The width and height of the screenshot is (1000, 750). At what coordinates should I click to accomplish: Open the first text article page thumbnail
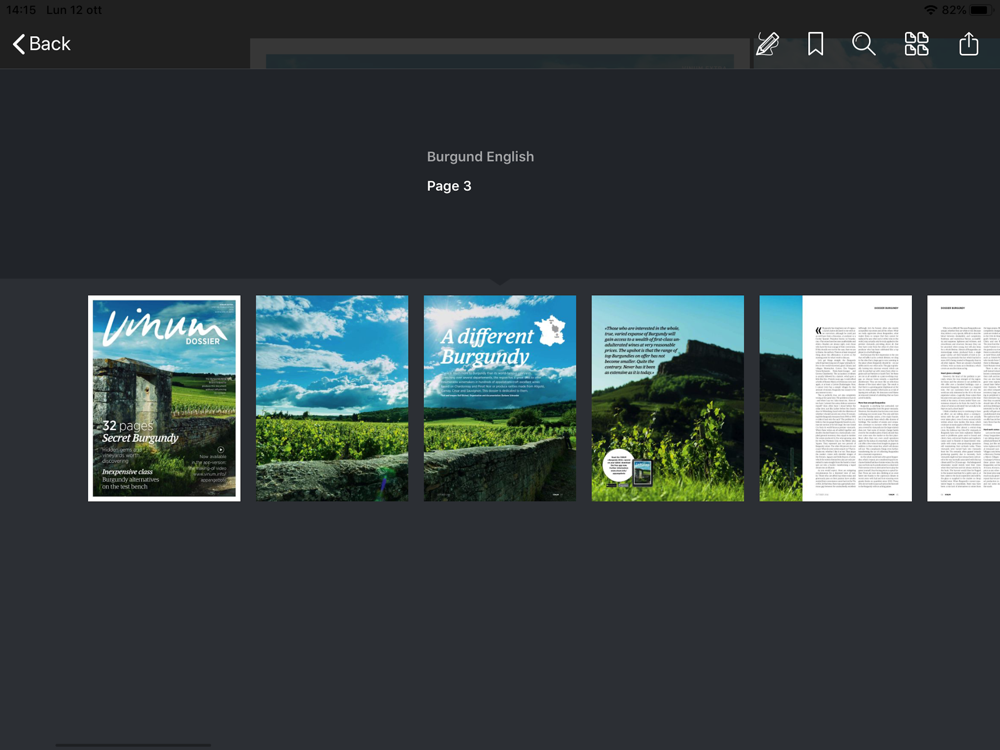pos(835,398)
